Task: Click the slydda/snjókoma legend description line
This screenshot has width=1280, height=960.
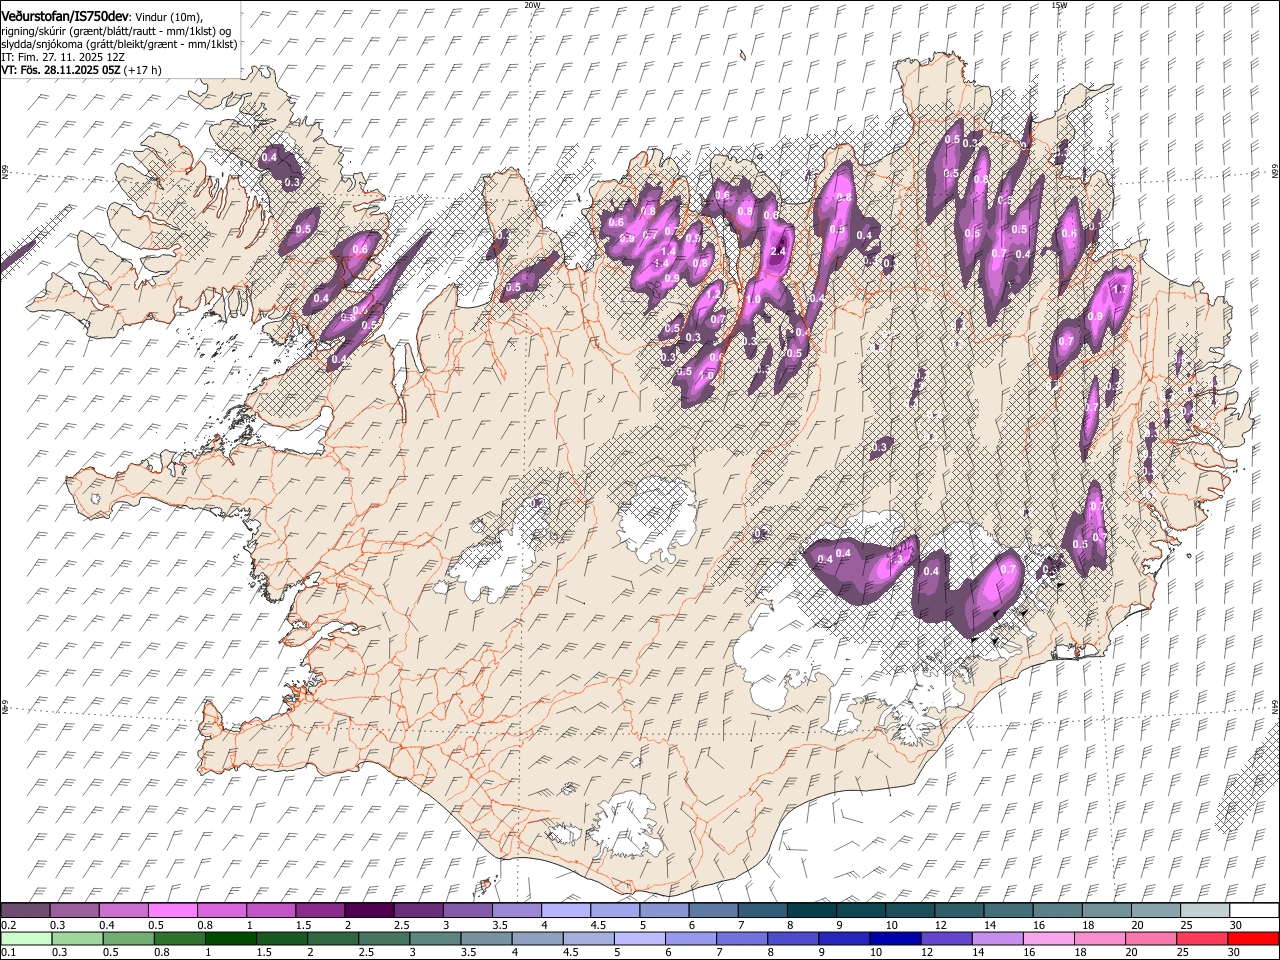Action: pyautogui.click(x=119, y=44)
